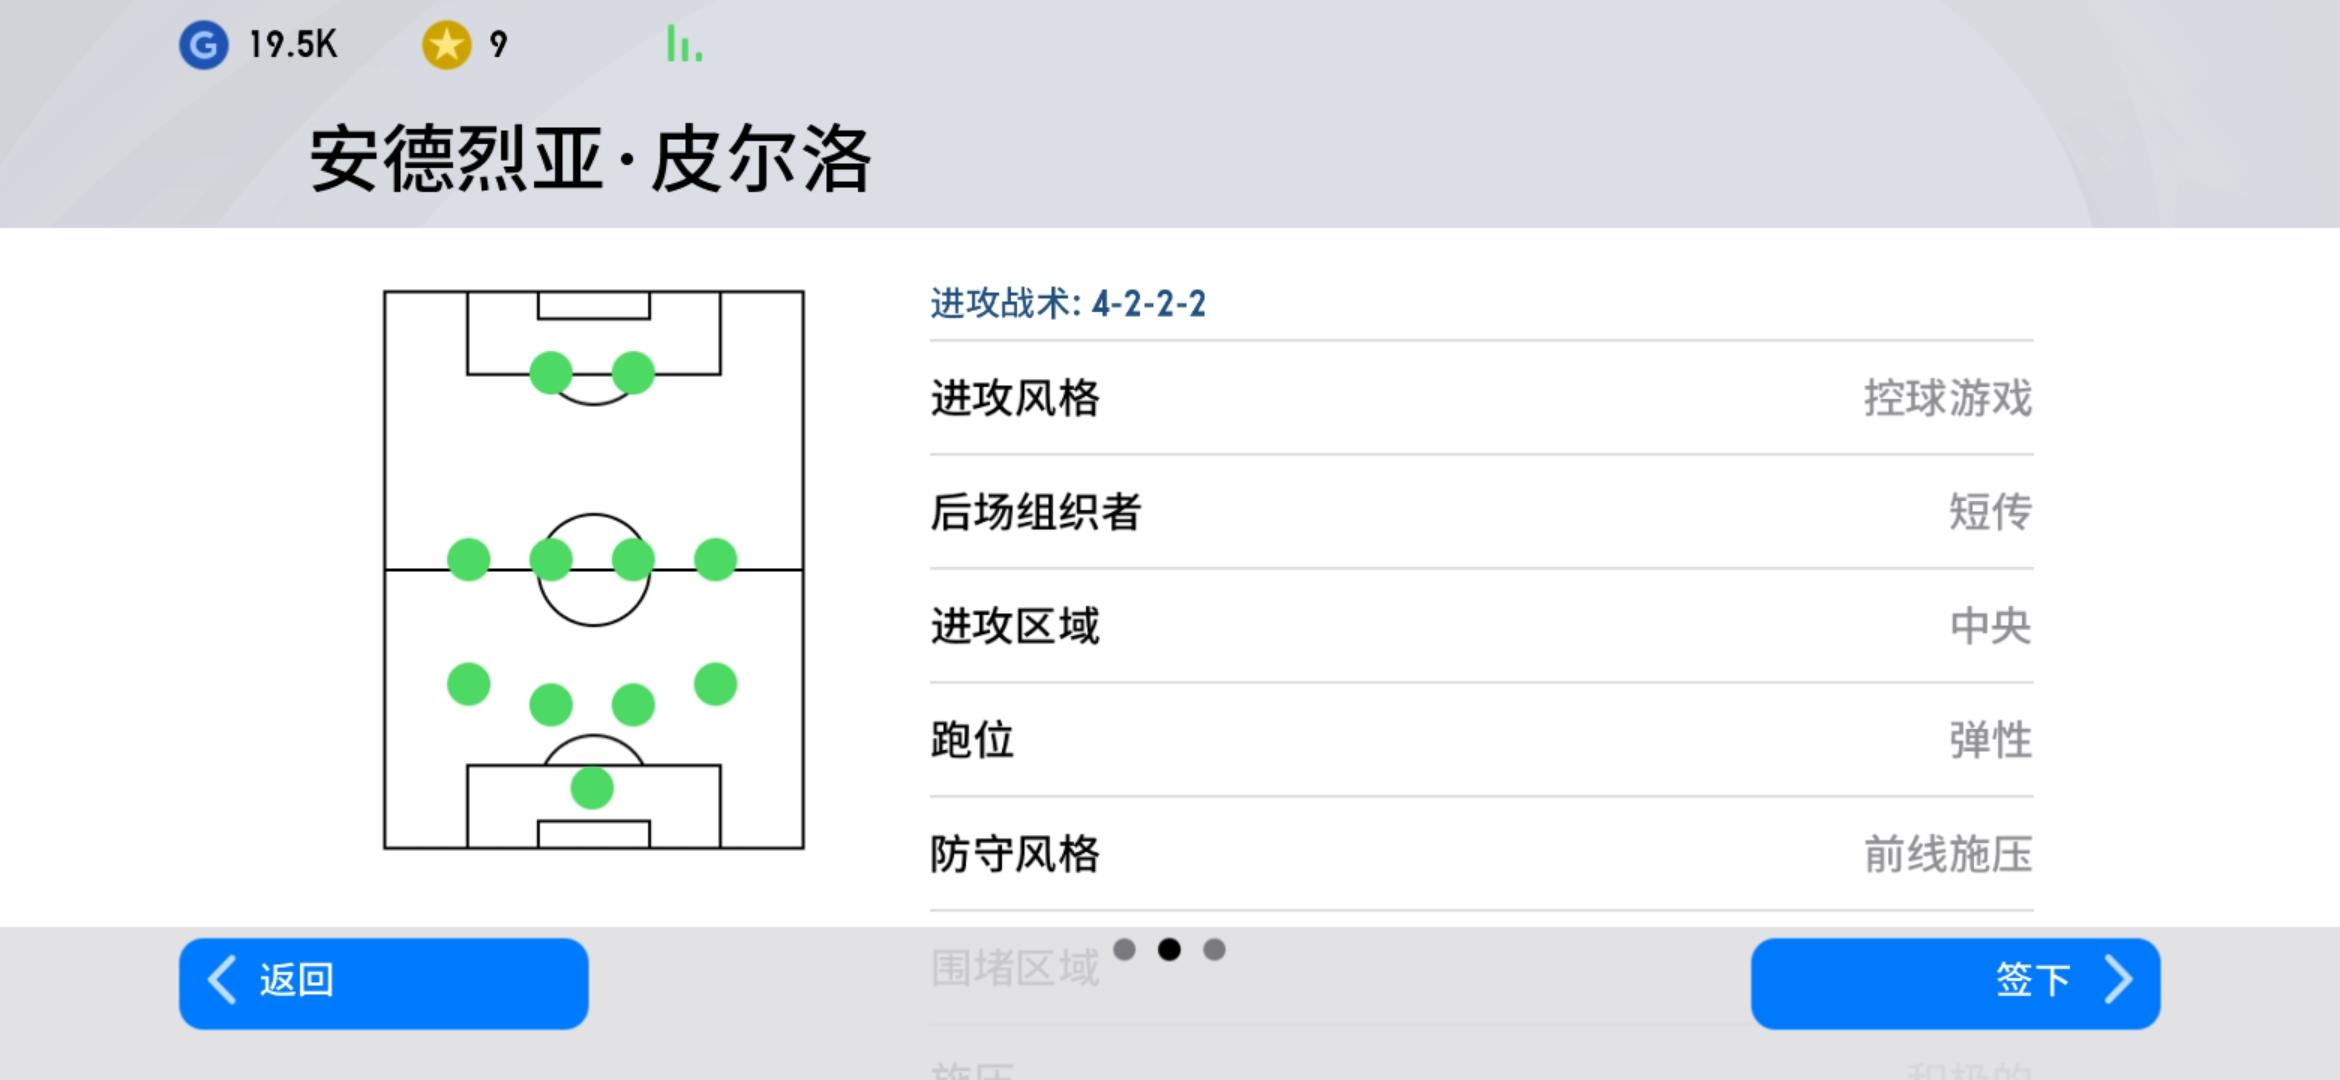Screen dimensions: 2340x1080
Task: Select the 跑位 setting row
Action: 1481,740
